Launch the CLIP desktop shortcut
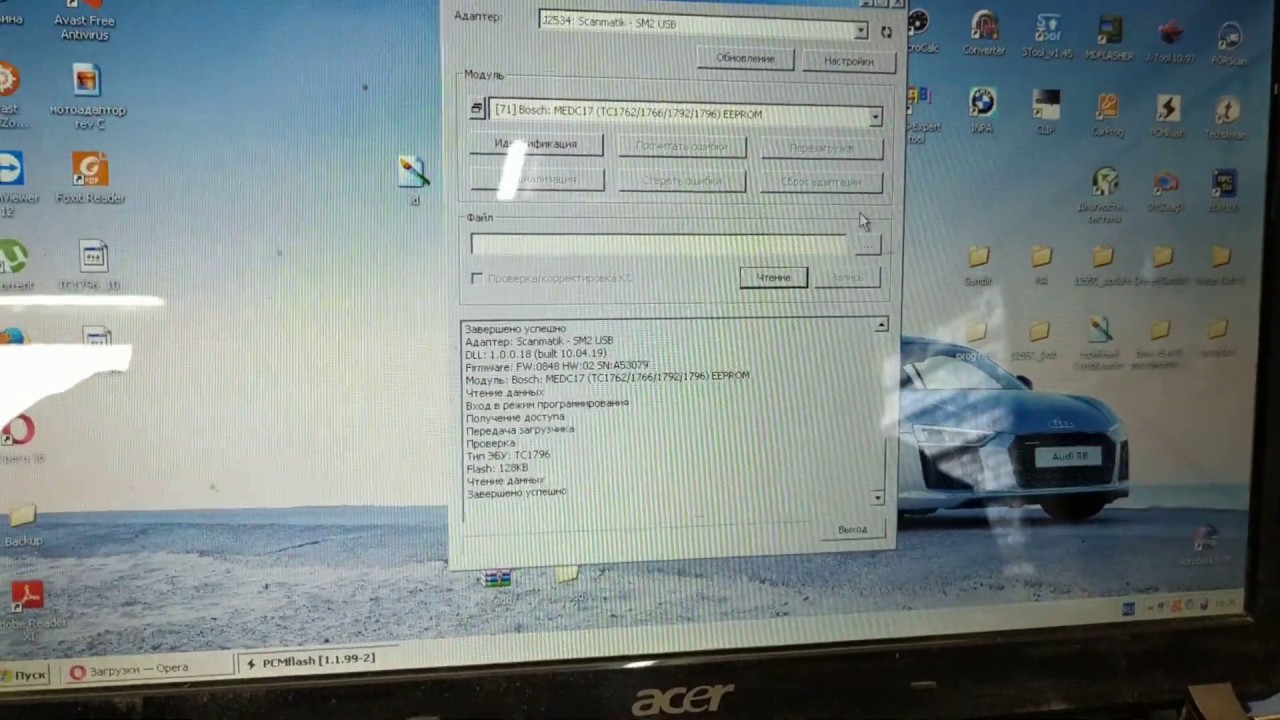The width and height of the screenshot is (1280, 720). point(1046,112)
